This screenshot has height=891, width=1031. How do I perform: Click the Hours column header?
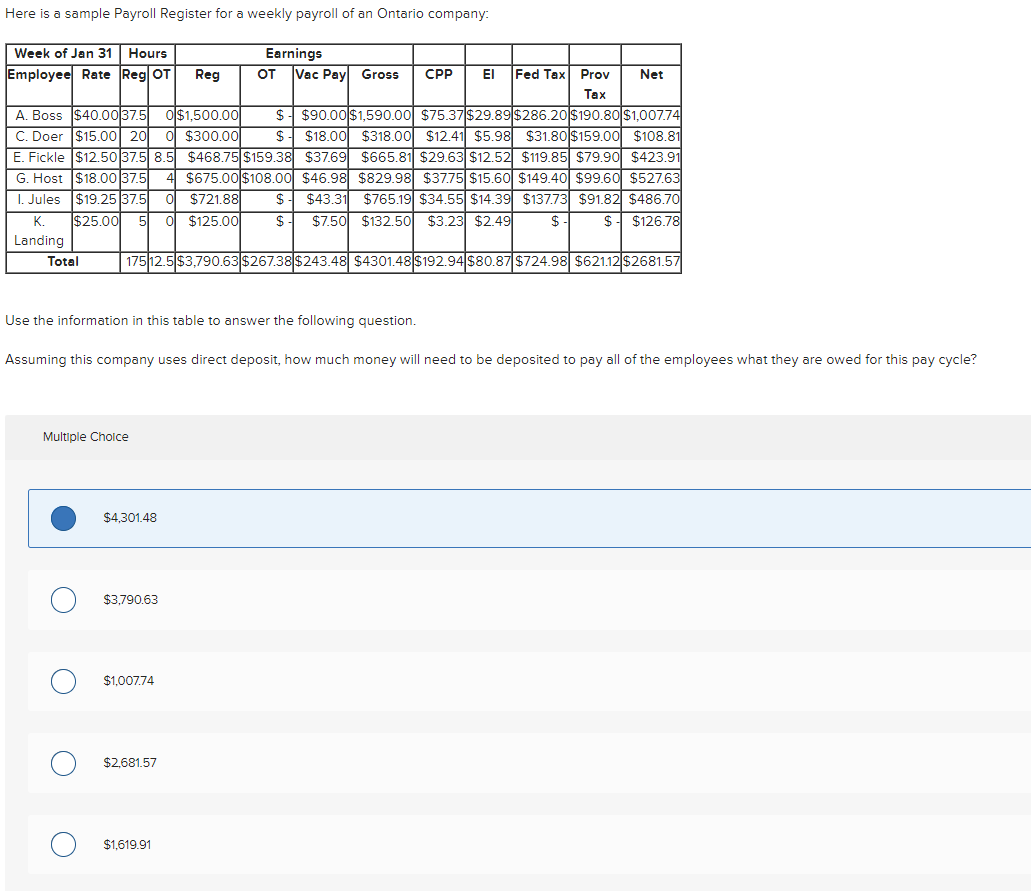(147, 53)
